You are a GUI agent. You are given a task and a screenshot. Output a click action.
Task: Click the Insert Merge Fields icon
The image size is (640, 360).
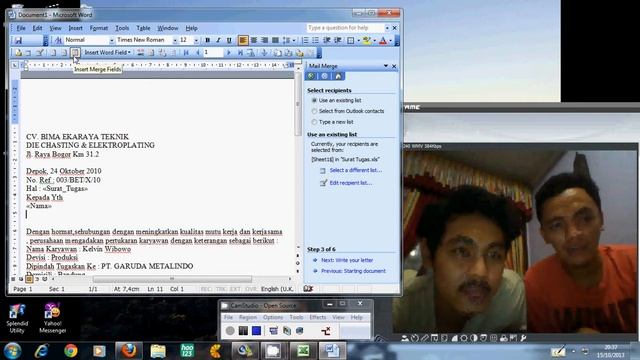click(x=75, y=53)
